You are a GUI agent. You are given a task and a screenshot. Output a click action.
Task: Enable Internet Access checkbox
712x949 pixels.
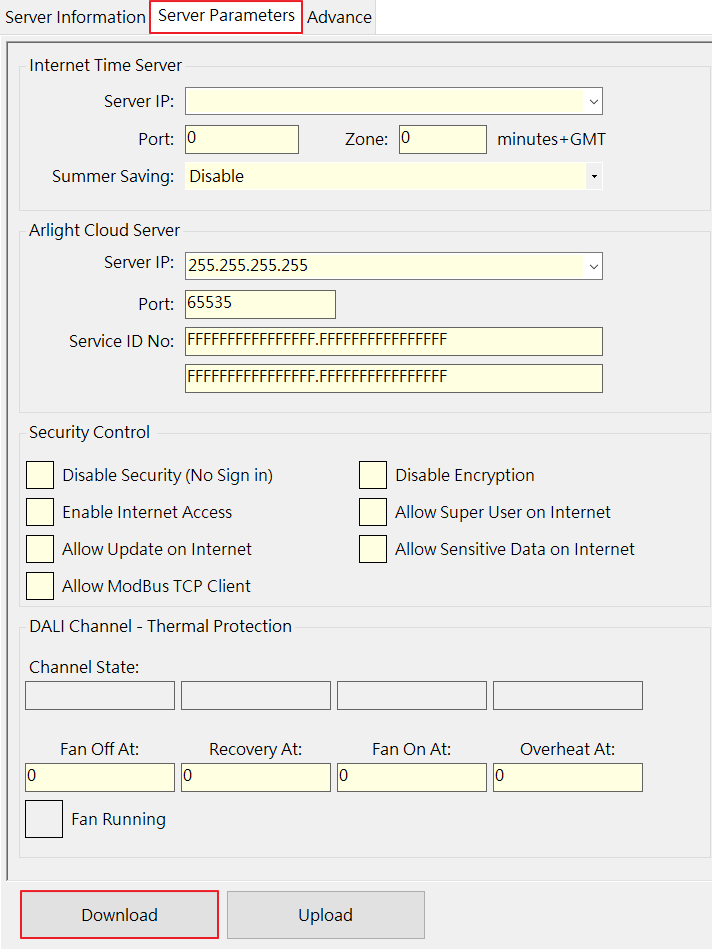coord(40,512)
